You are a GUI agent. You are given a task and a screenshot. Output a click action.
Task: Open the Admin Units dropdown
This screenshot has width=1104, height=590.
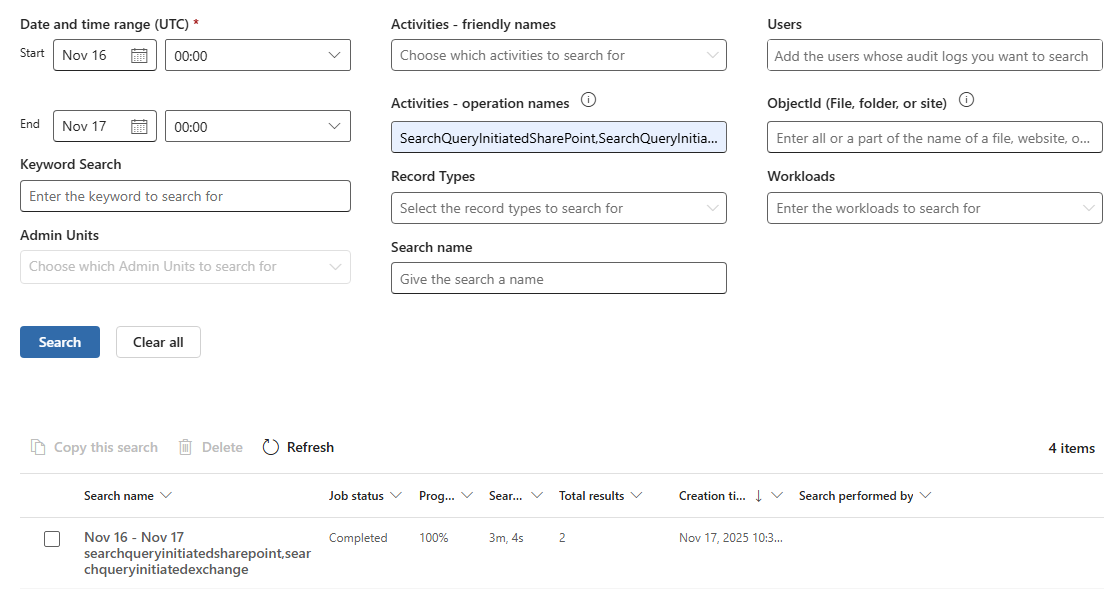click(x=185, y=267)
